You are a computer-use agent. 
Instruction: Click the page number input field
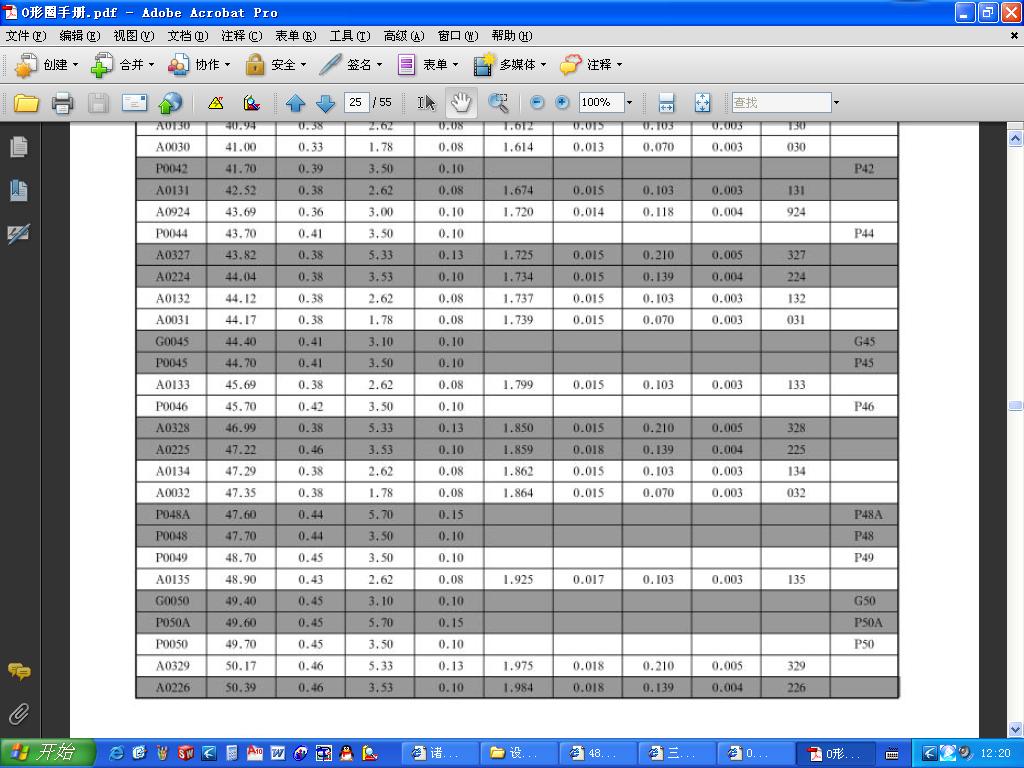(357, 103)
